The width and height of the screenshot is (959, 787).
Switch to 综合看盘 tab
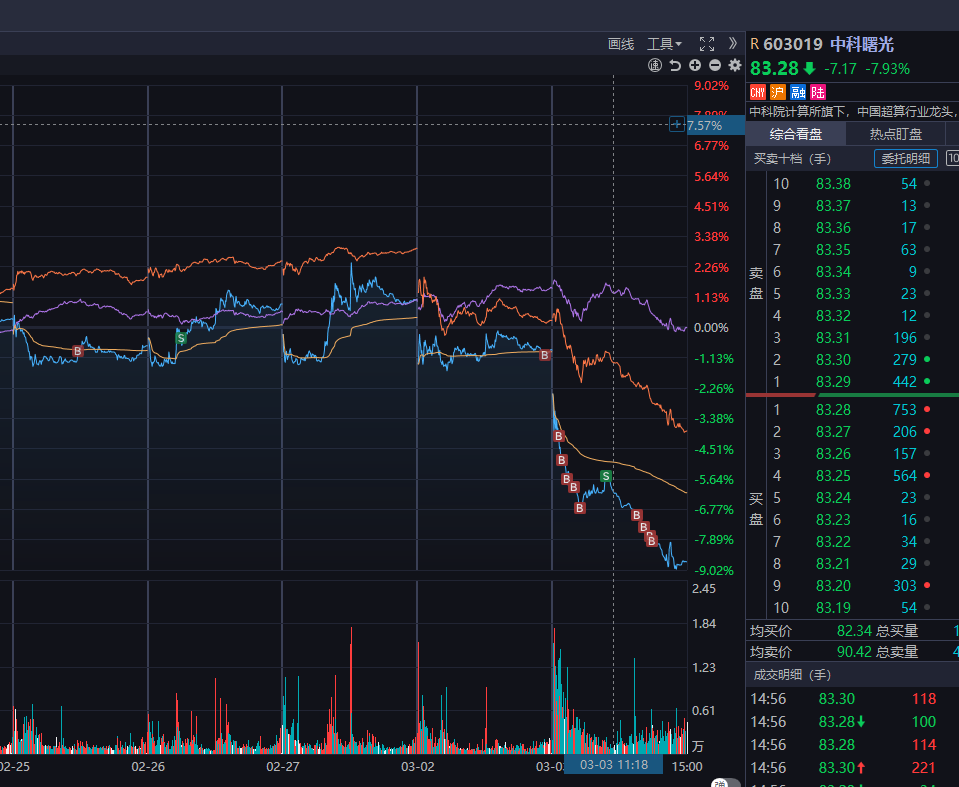pyautogui.click(x=796, y=134)
